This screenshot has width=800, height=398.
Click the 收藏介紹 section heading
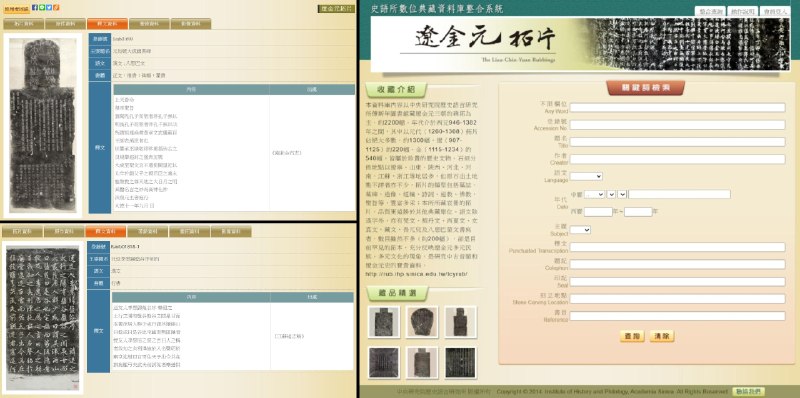[396, 90]
